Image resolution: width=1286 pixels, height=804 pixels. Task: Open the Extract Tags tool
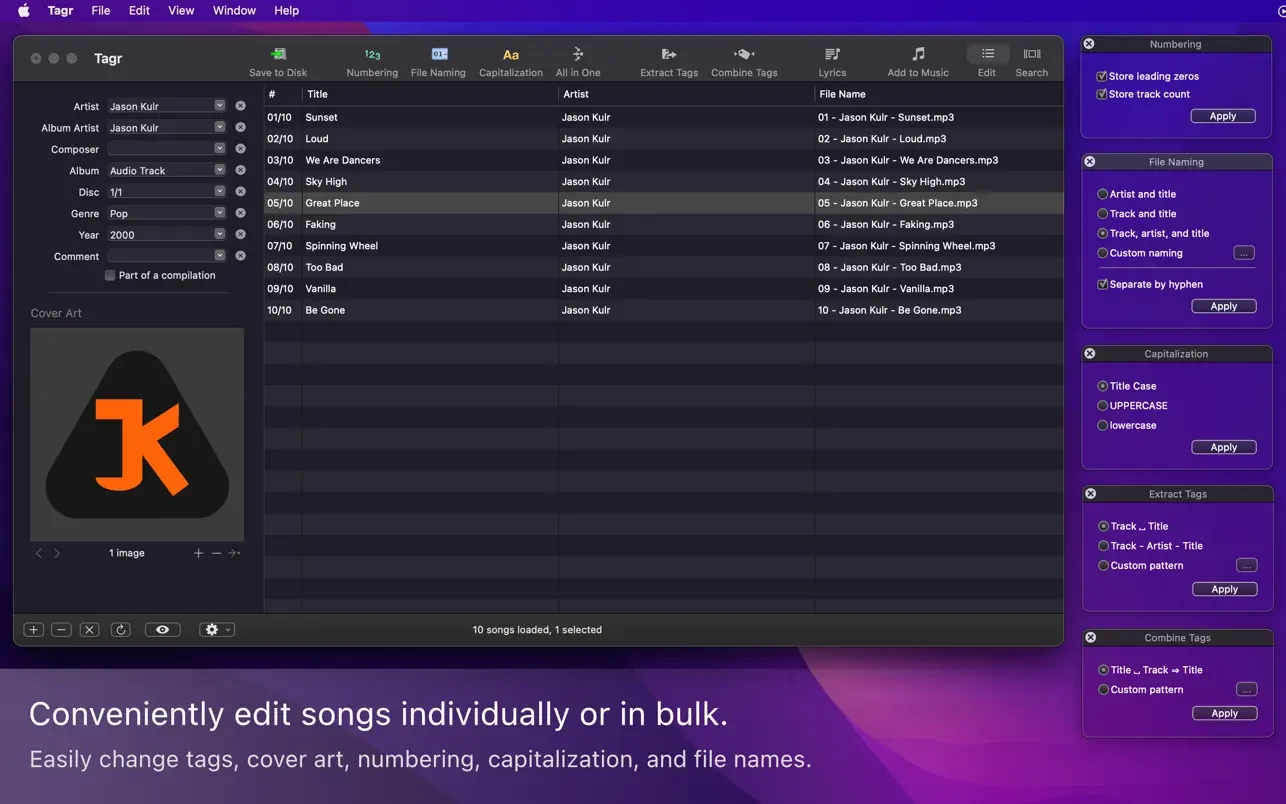[668, 58]
